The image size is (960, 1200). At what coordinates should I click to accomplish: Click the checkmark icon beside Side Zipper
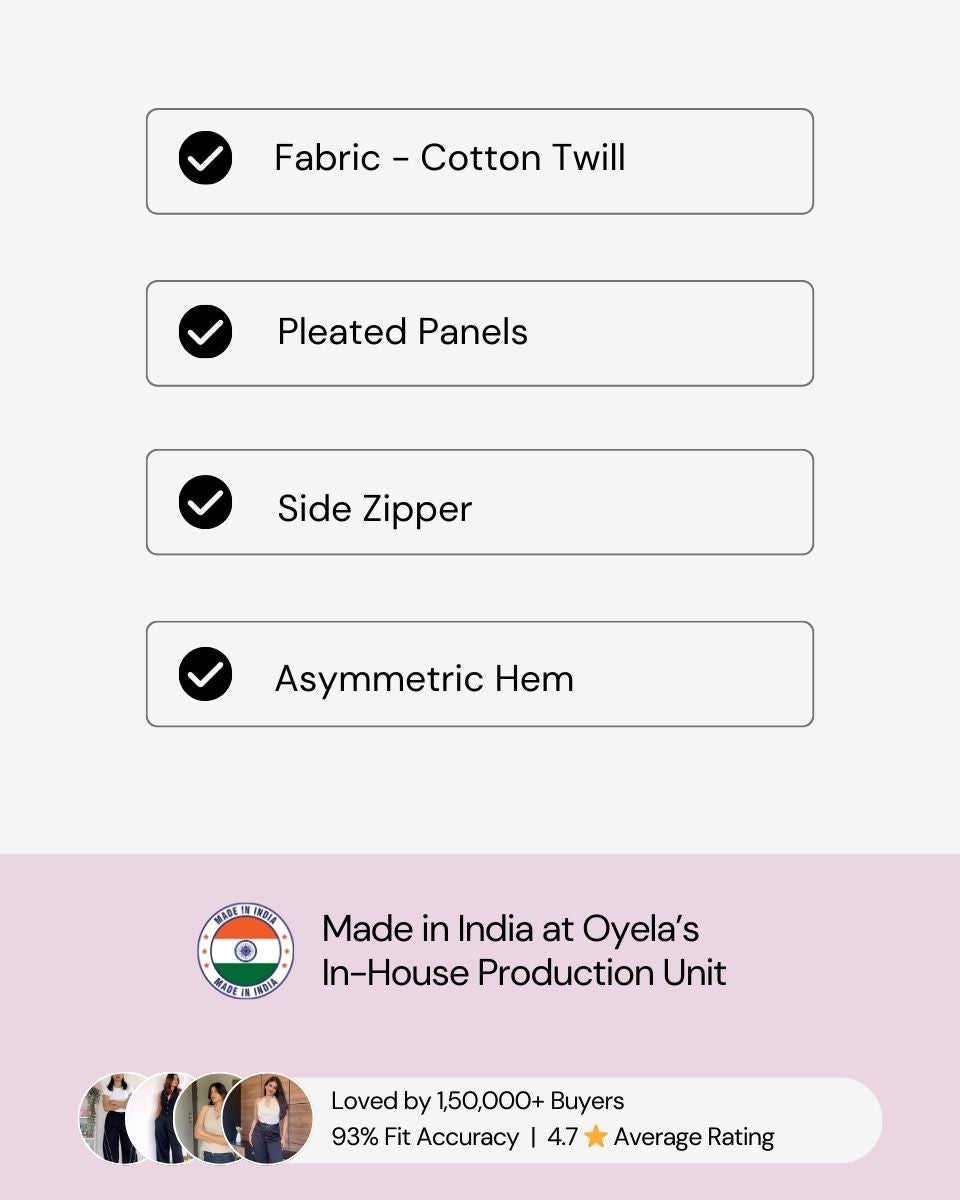(x=205, y=502)
